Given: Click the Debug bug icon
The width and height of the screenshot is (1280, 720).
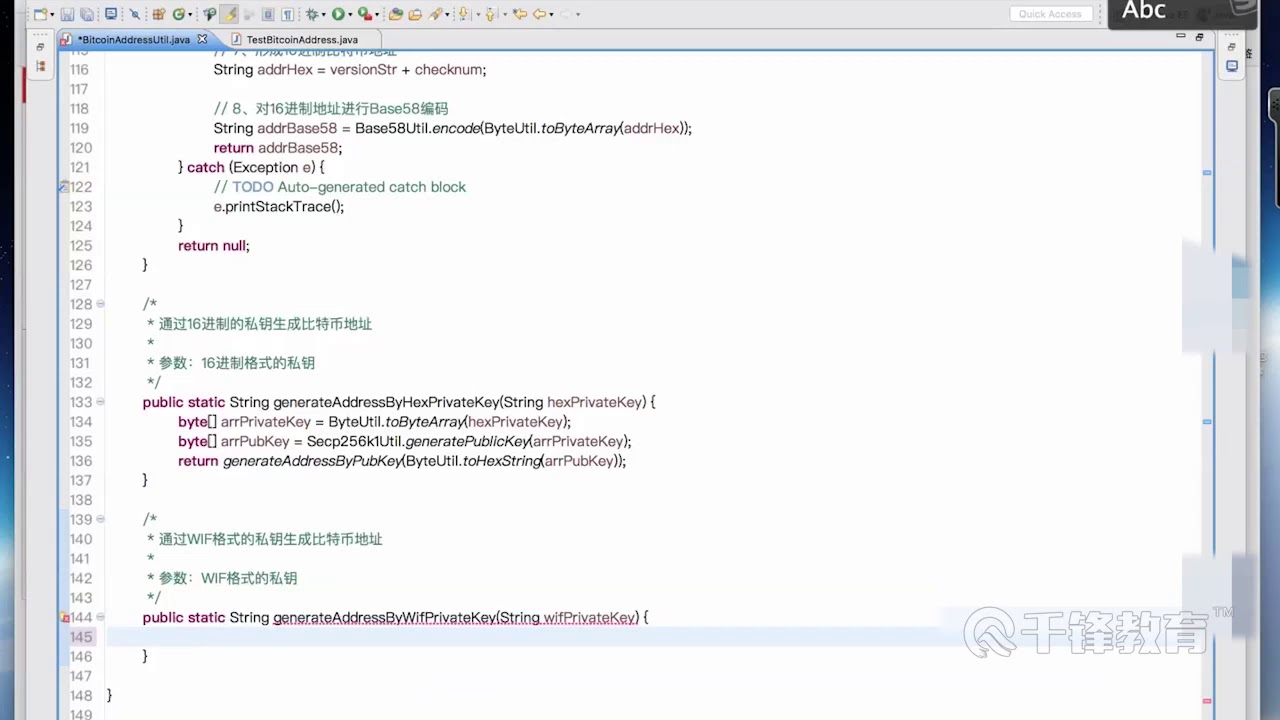Looking at the screenshot, I should point(312,14).
